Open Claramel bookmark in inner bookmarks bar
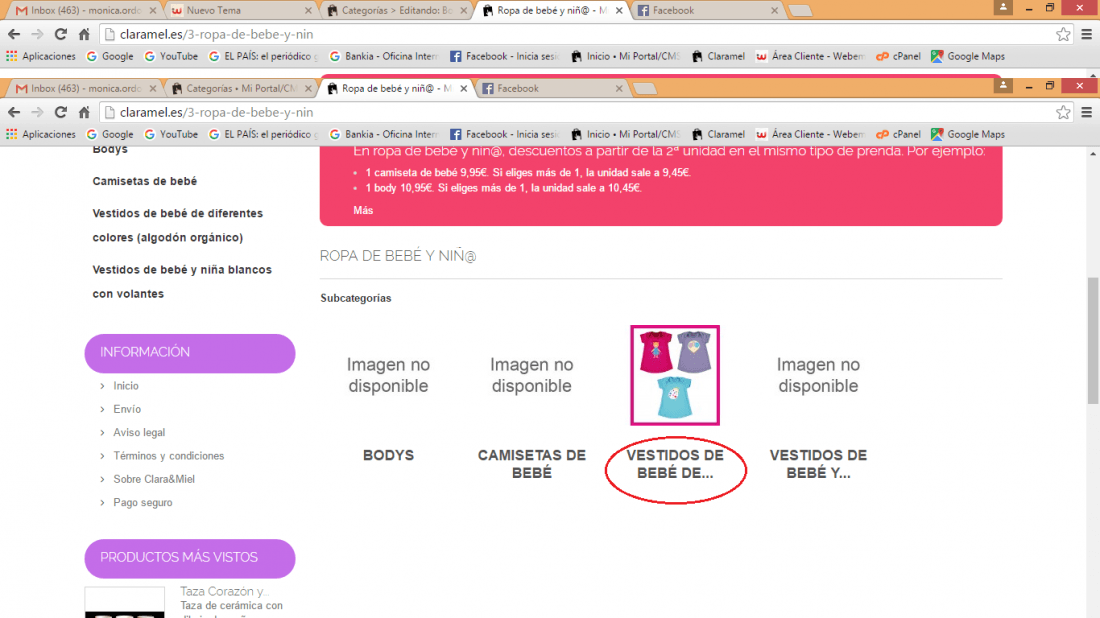The height and width of the screenshot is (618, 1100). [718, 134]
